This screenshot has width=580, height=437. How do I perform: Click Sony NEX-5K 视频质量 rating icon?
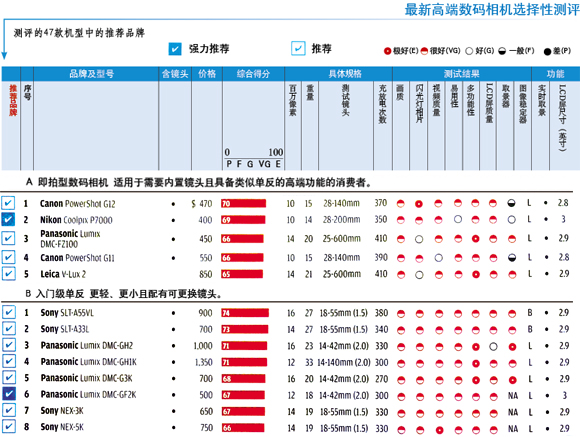click(x=439, y=430)
